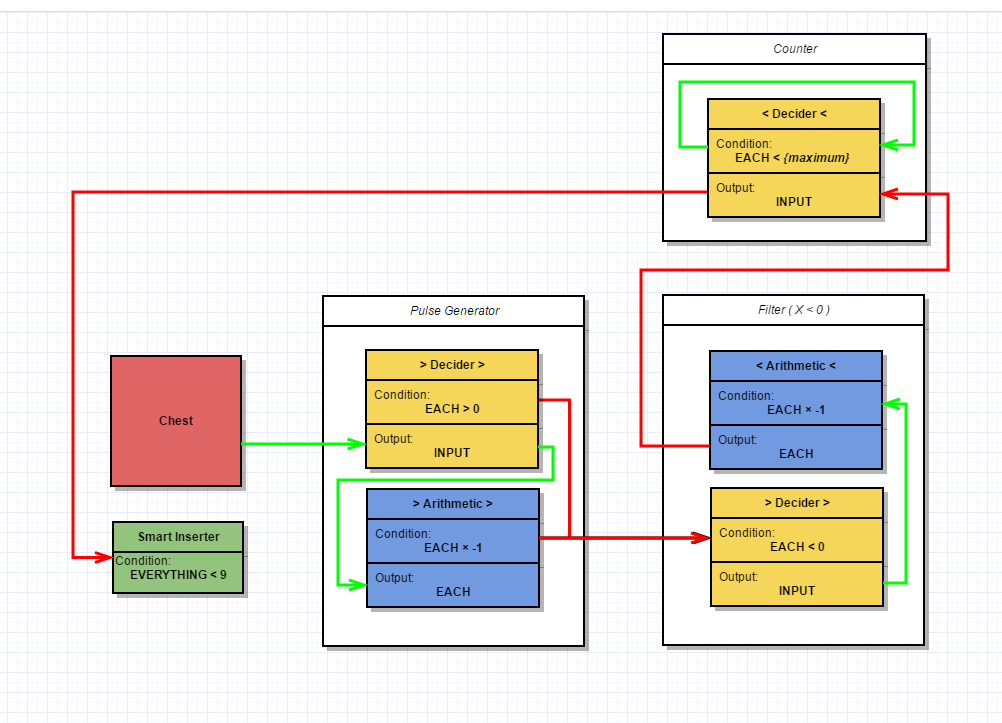This screenshot has width=1002, height=723.
Task: Click the Smart Inserter header
Action: 178,536
